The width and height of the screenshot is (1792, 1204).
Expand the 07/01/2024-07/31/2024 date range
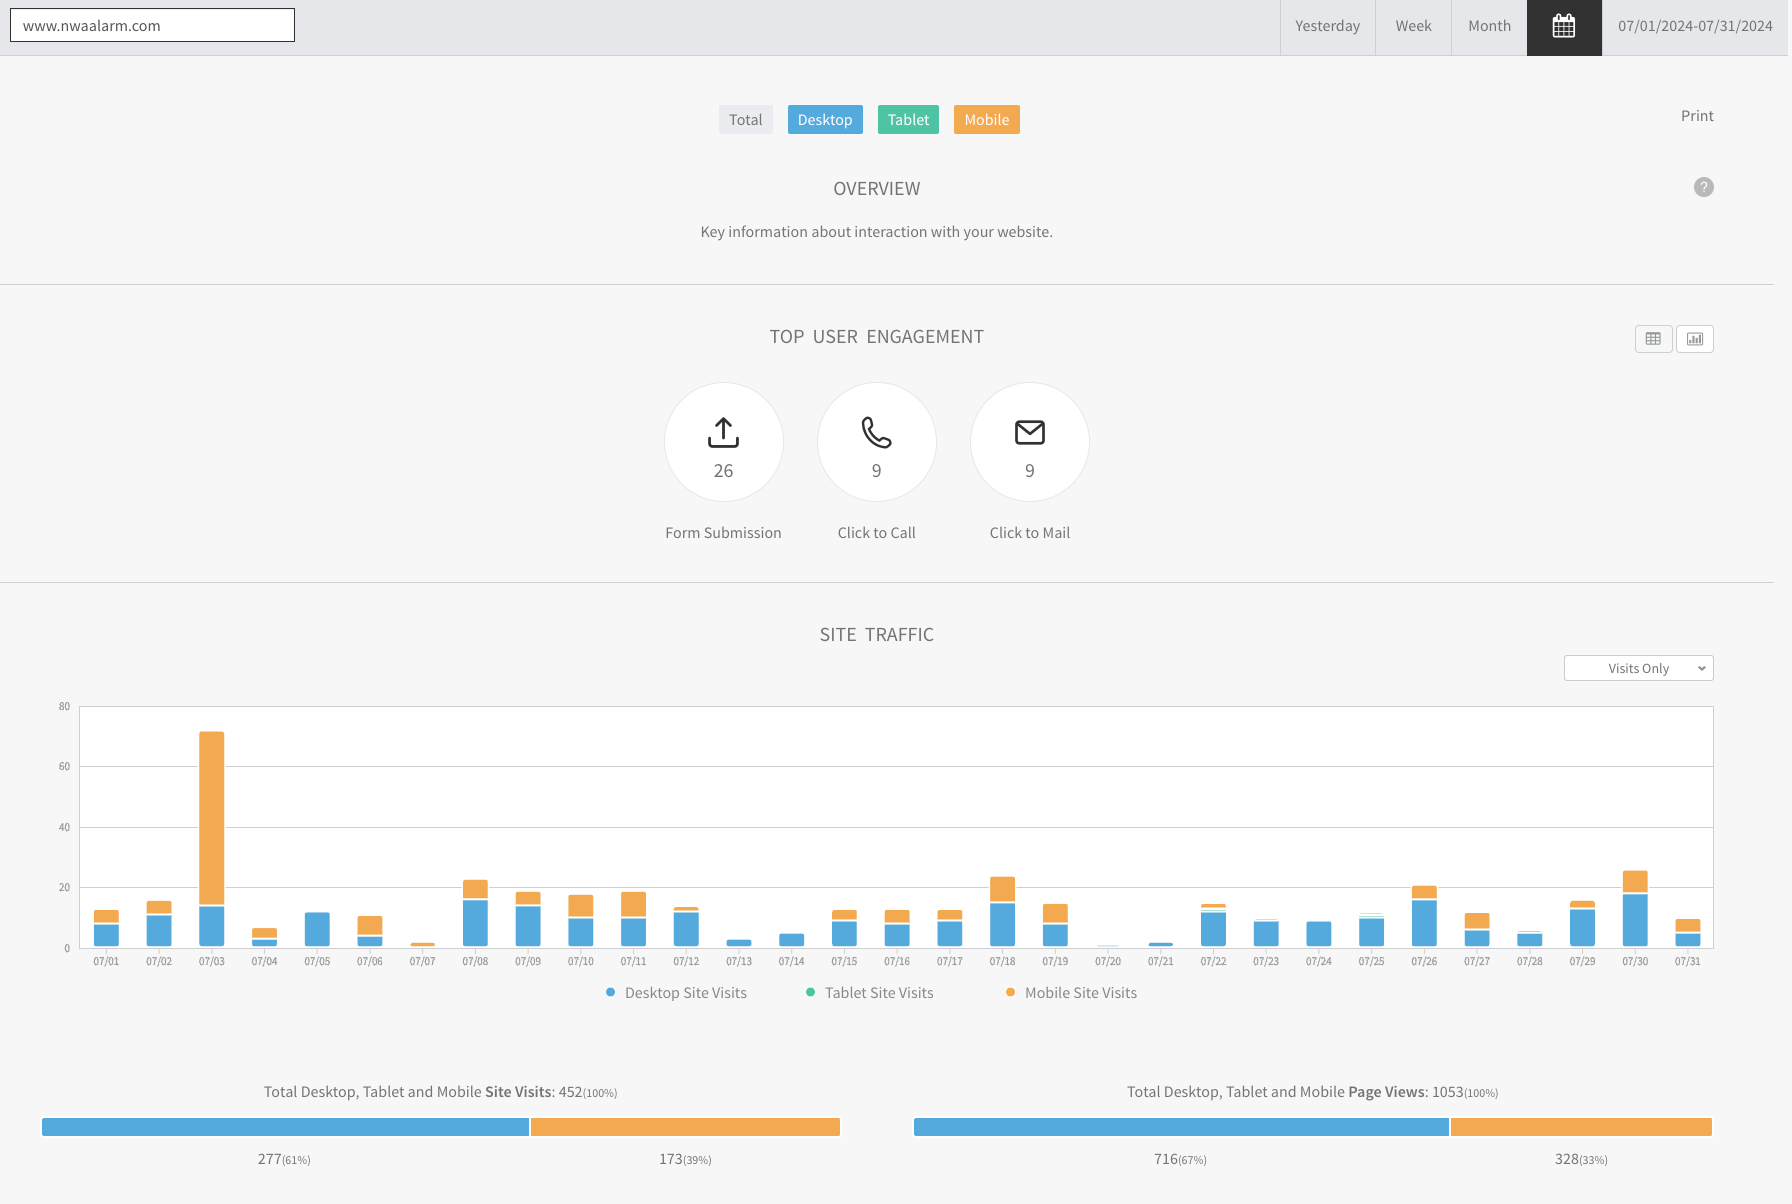click(1694, 27)
